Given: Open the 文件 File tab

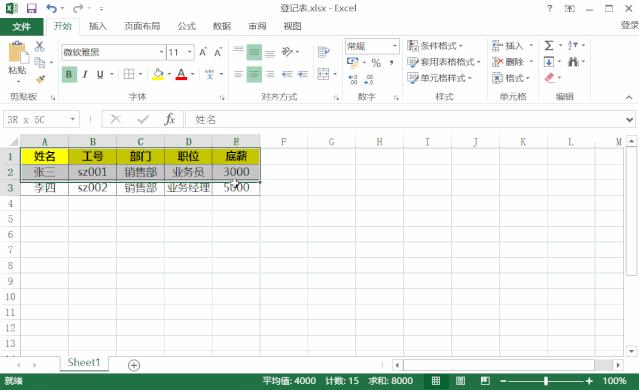Looking at the screenshot, I should (21, 26).
